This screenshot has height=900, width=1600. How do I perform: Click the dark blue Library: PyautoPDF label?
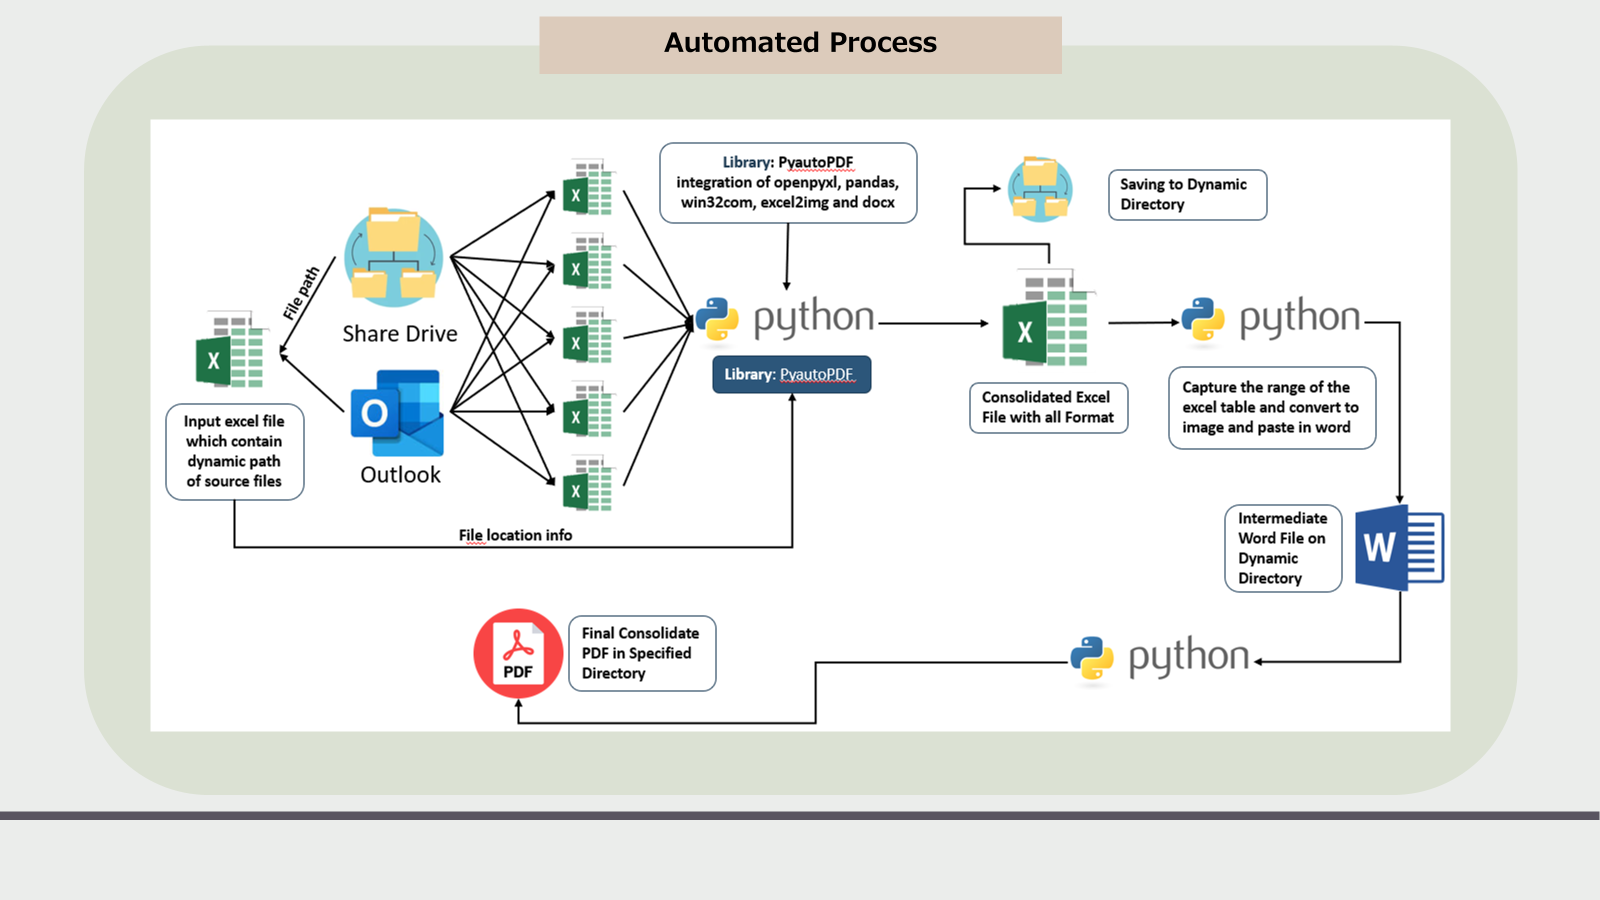791,375
